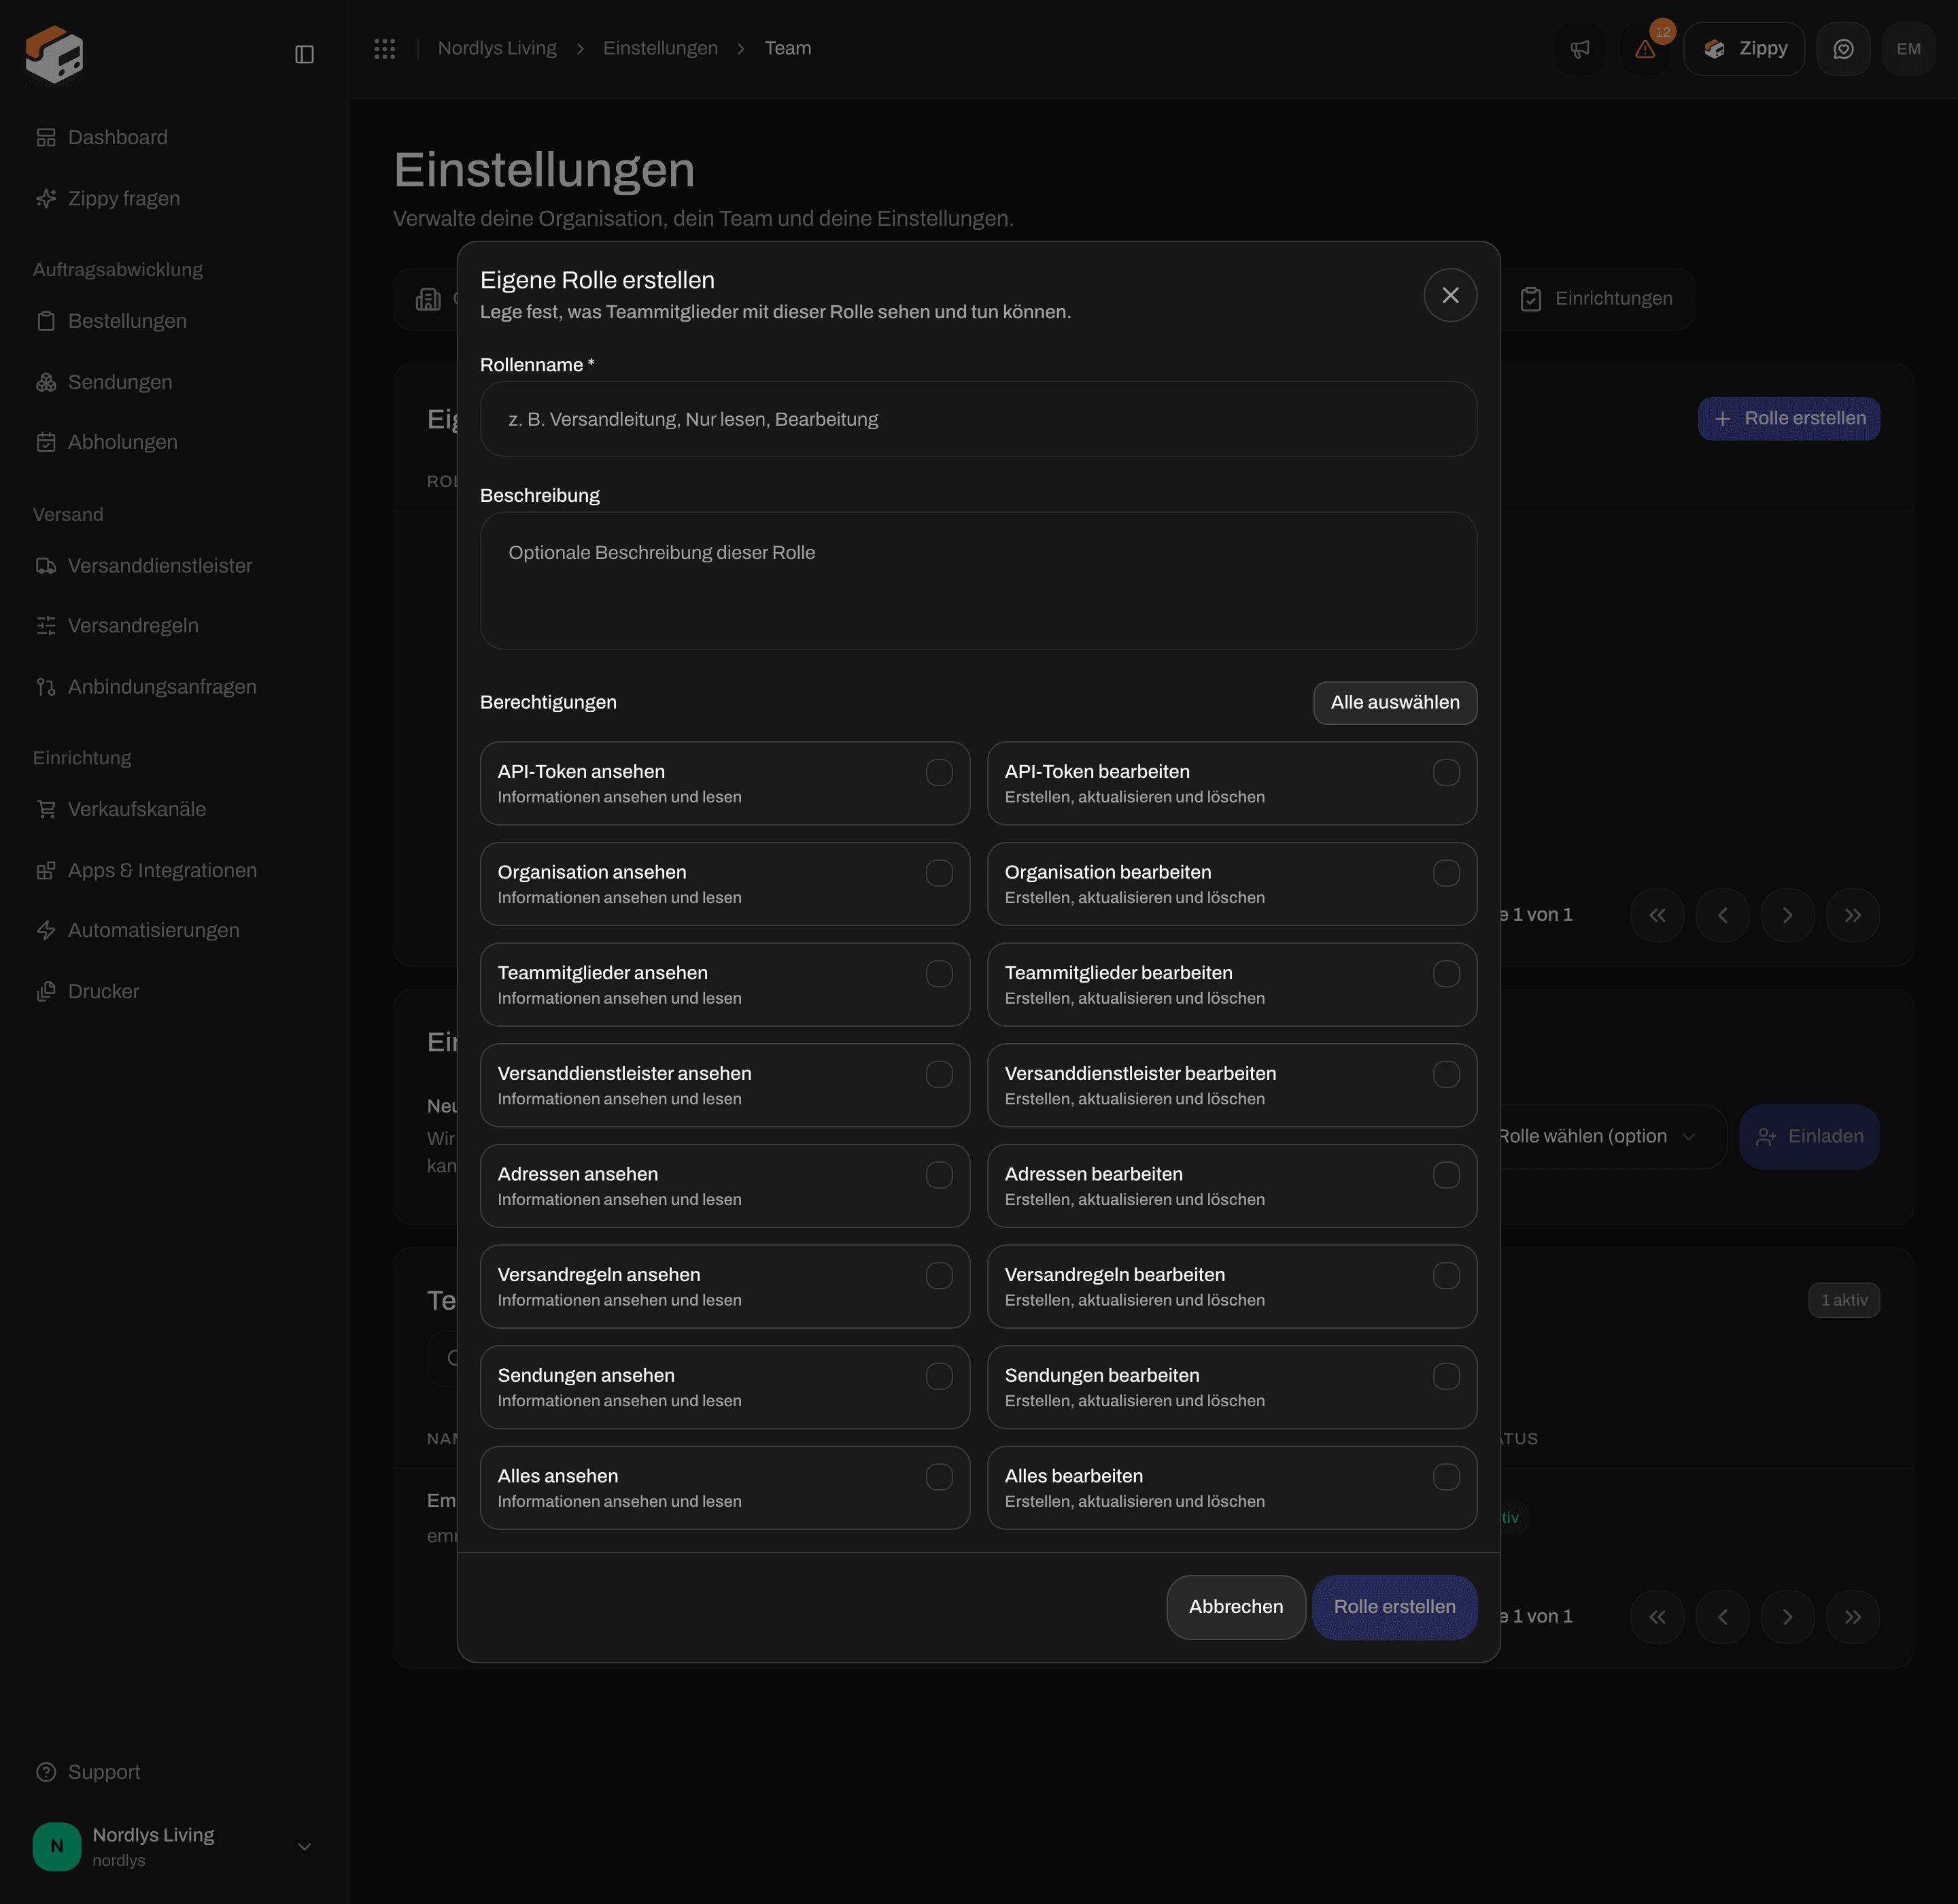Open the alerts warning icon with badge 12
The image size is (1958, 1904).
1645,49
